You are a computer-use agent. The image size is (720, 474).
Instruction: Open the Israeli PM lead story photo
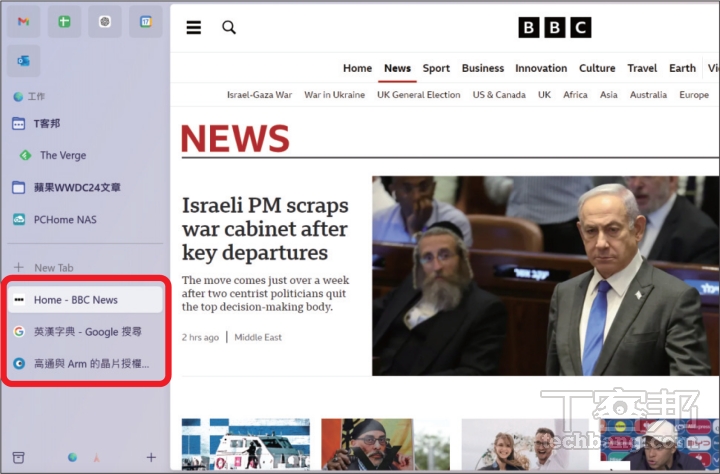[546, 276]
